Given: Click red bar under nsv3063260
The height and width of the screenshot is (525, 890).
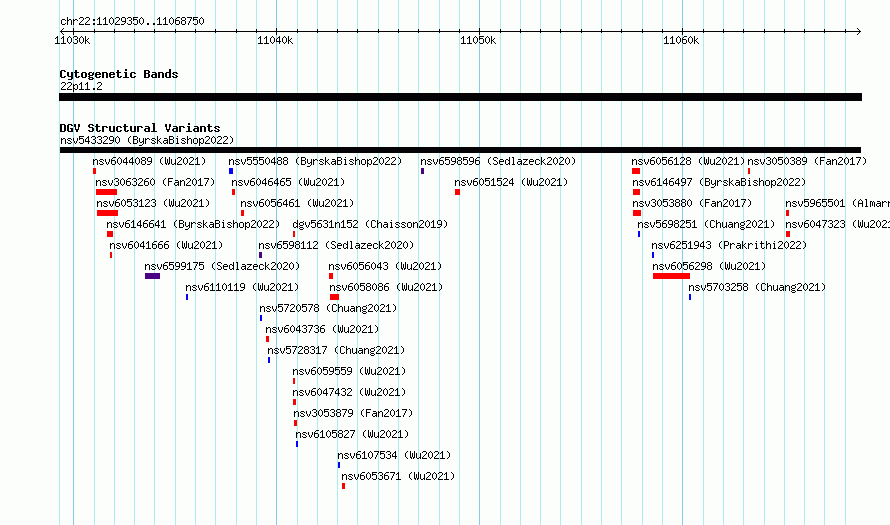Looking at the screenshot, I should tap(106, 192).
